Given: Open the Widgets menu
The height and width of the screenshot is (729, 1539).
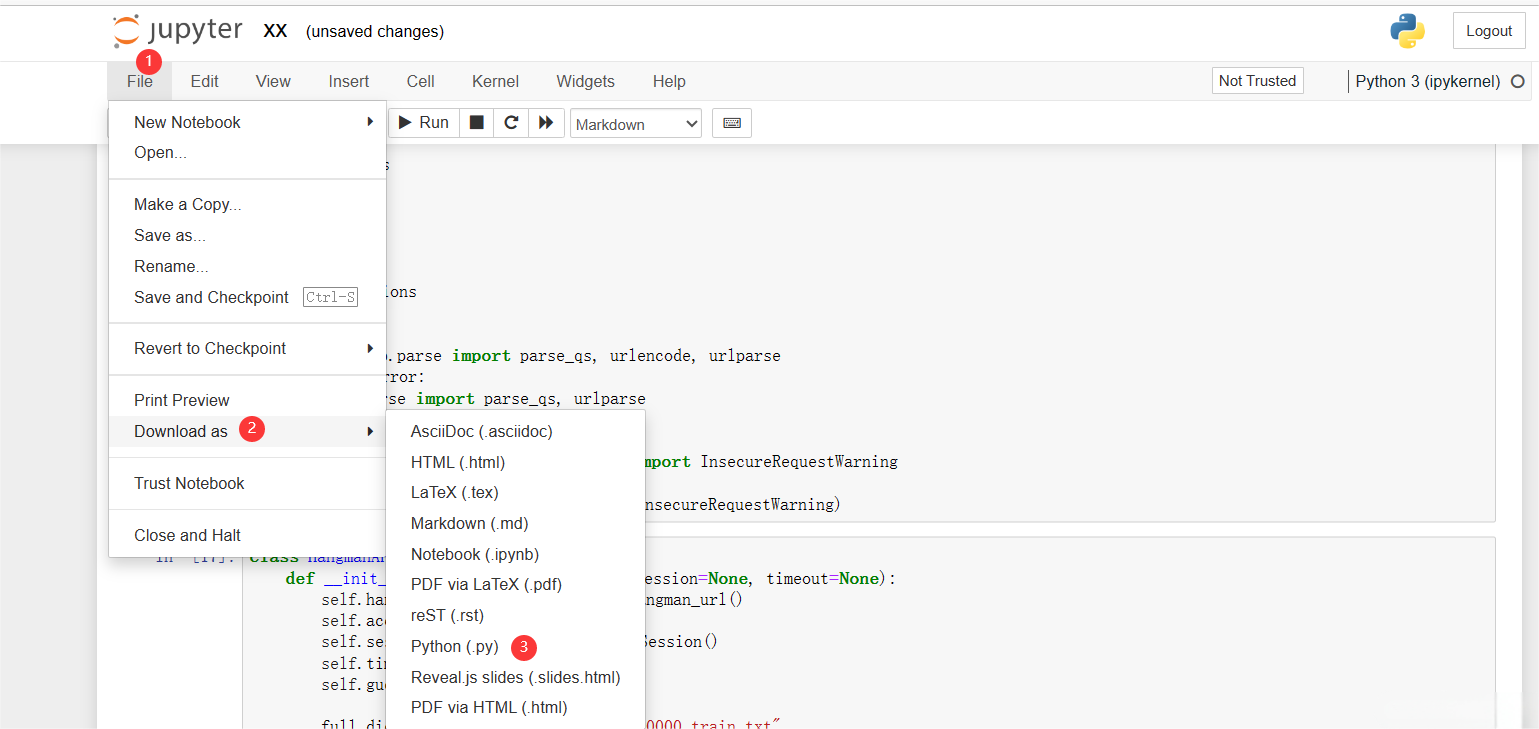Looking at the screenshot, I should tap(586, 81).
